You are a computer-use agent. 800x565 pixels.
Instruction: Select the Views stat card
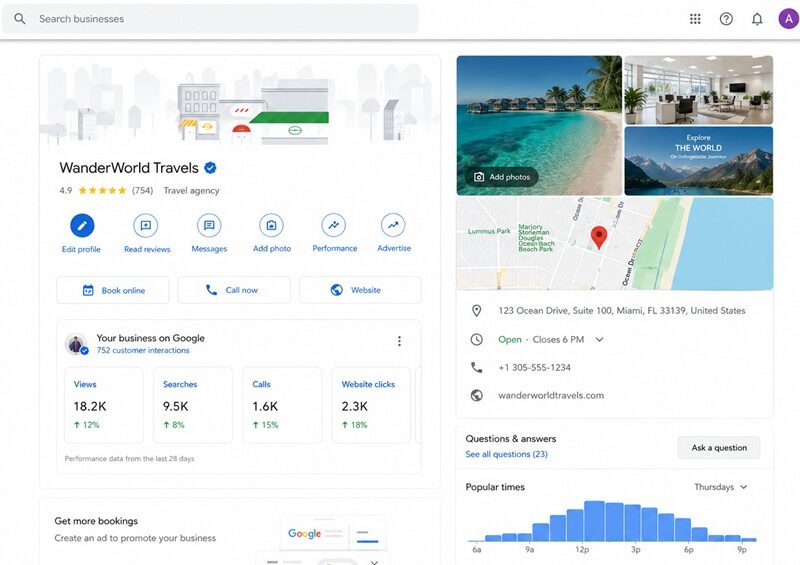104,405
